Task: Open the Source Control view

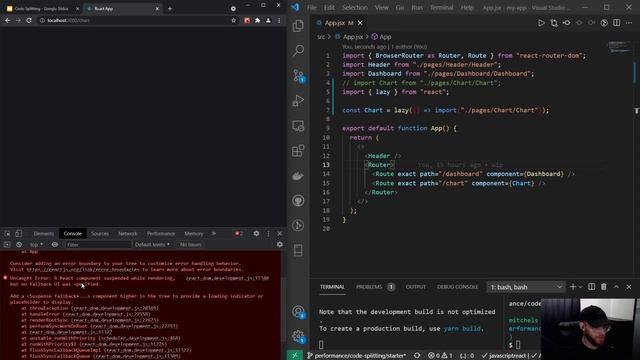Action: pyautogui.click(x=298, y=76)
